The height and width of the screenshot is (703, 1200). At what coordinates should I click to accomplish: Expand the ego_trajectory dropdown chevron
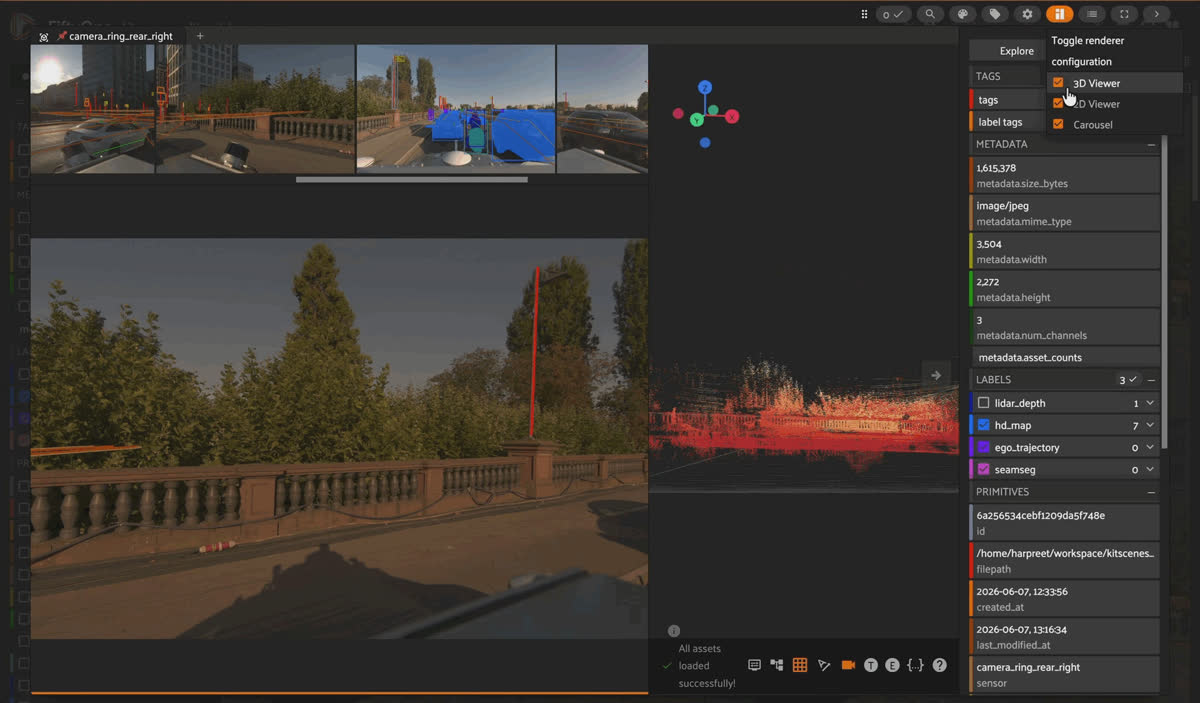1150,447
